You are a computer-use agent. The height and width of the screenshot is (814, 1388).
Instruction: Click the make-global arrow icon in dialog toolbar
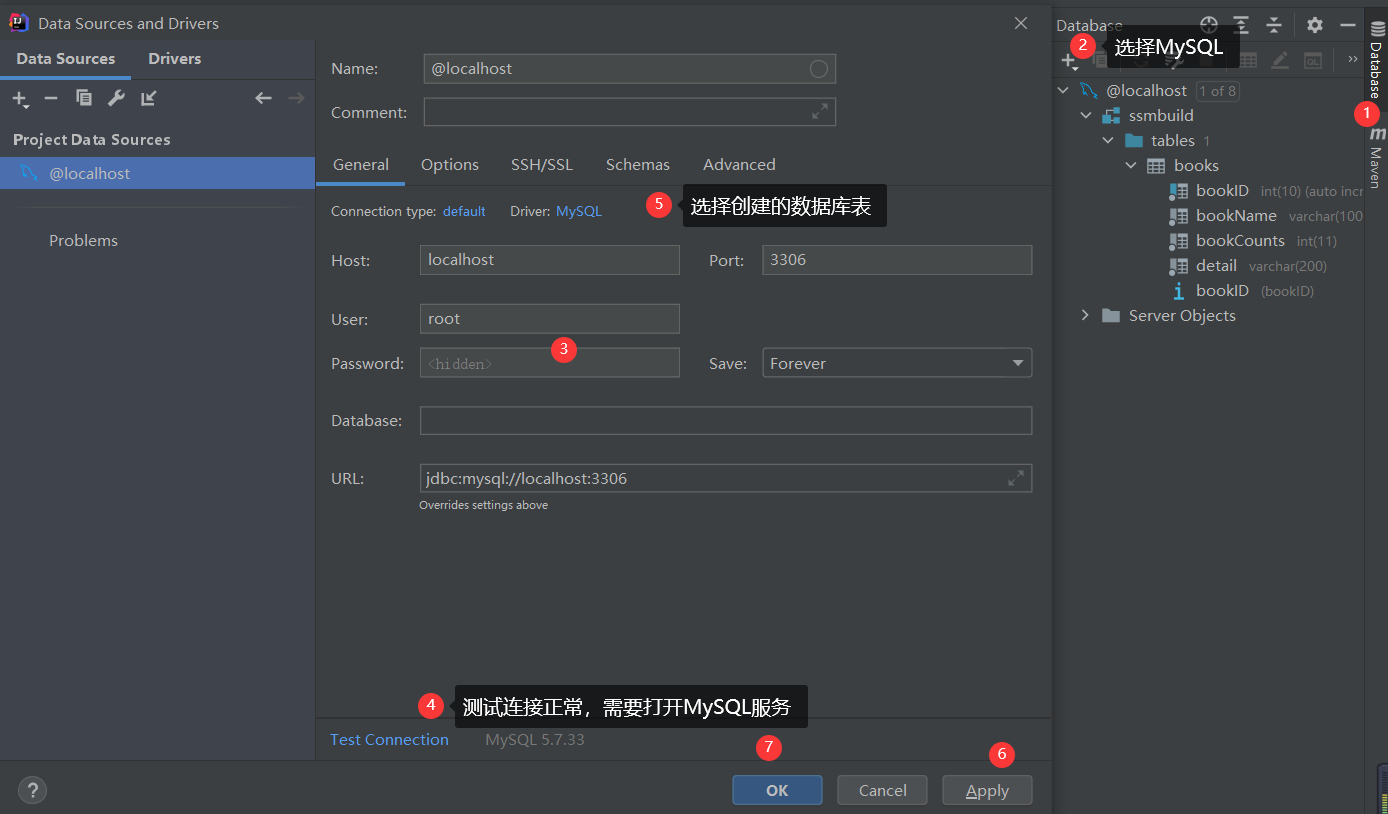(x=149, y=98)
